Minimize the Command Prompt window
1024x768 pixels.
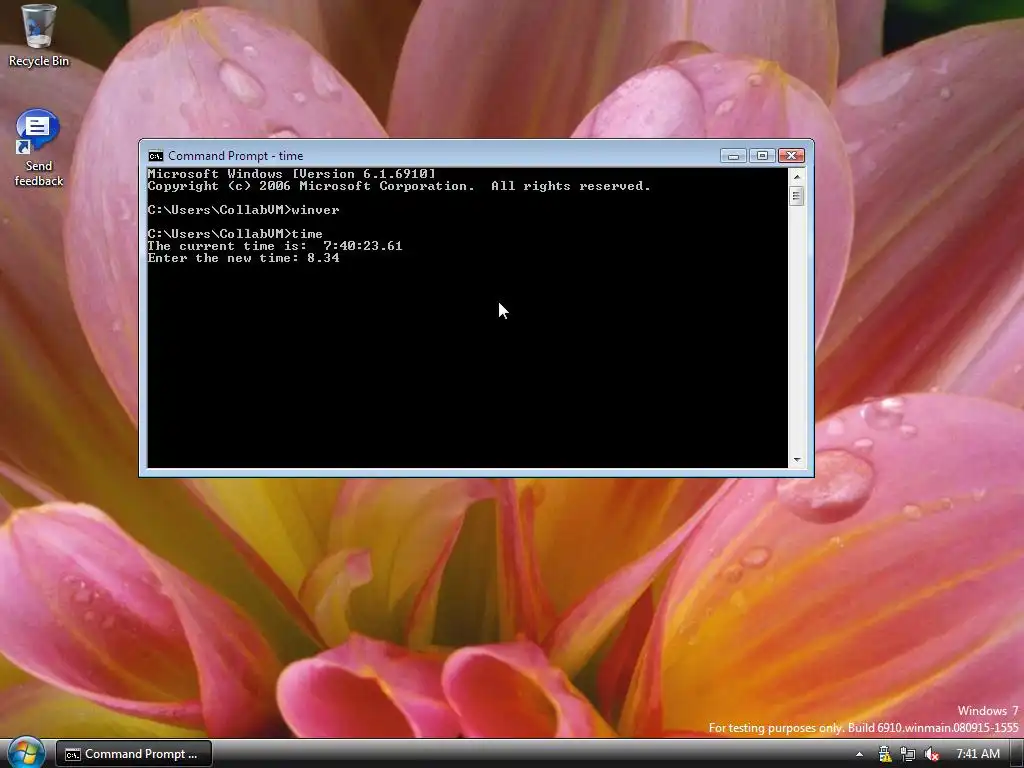coord(733,155)
